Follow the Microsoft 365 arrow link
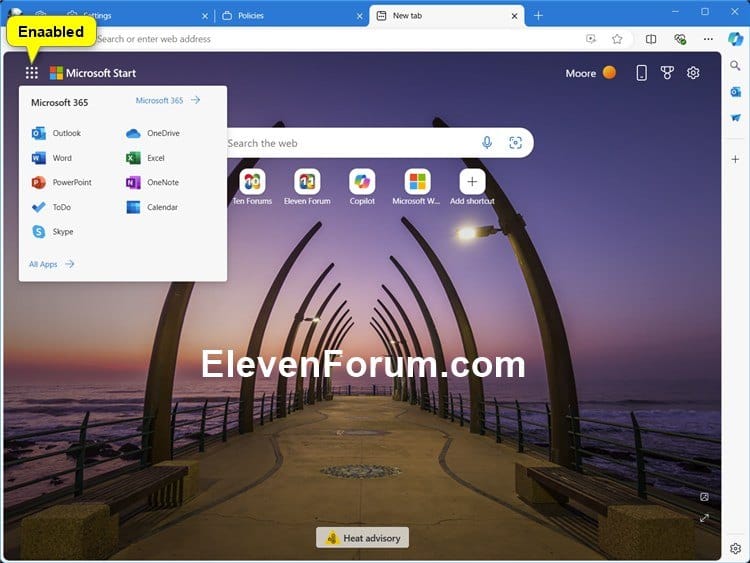 pos(168,100)
